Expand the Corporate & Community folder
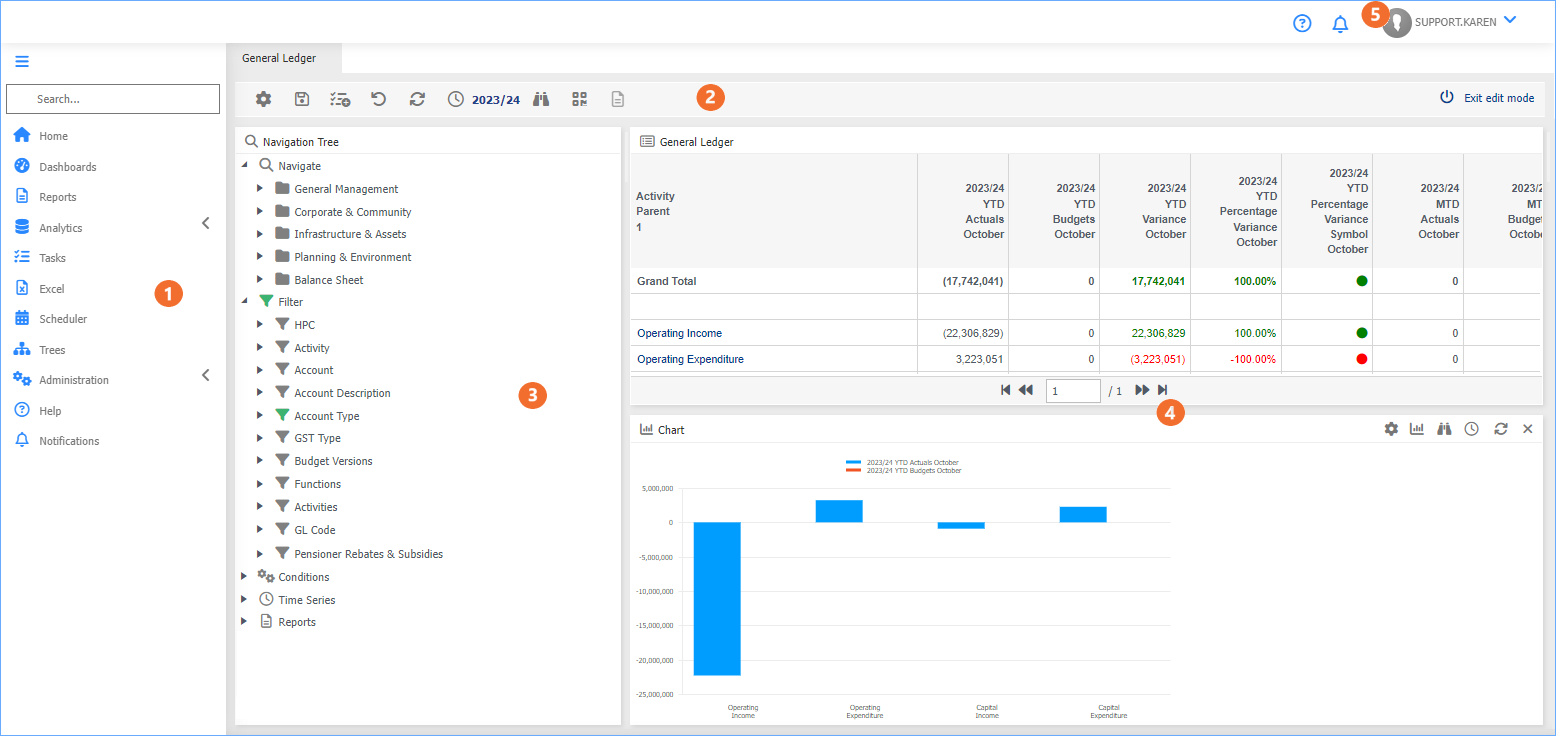This screenshot has height=736, width=1557. (x=260, y=211)
